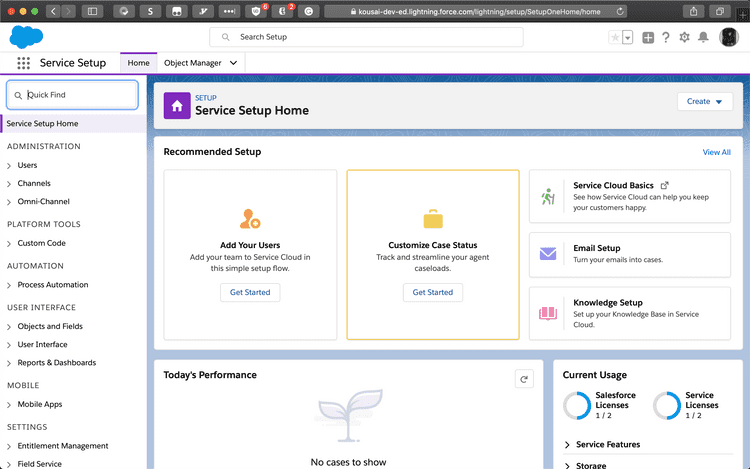Open the Email Setup tile
Screen dimensions: 750x469
[x=631, y=253]
